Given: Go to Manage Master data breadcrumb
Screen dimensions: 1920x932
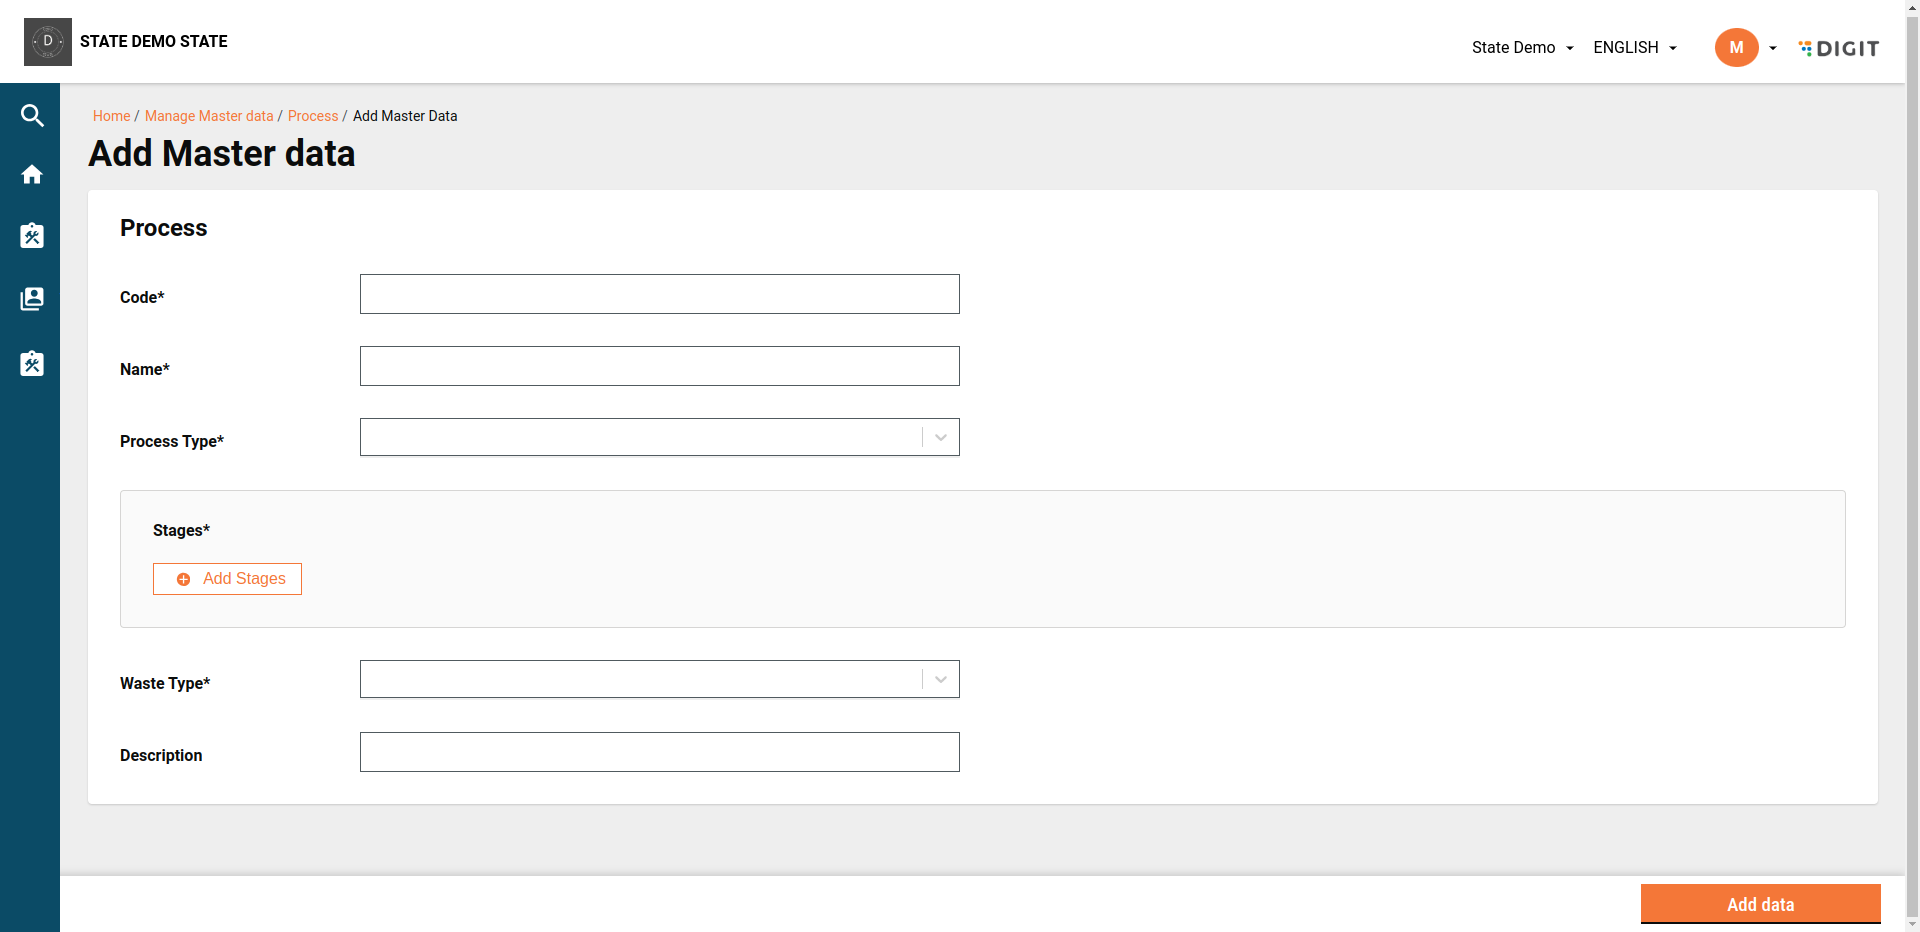Looking at the screenshot, I should coord(209,116).
